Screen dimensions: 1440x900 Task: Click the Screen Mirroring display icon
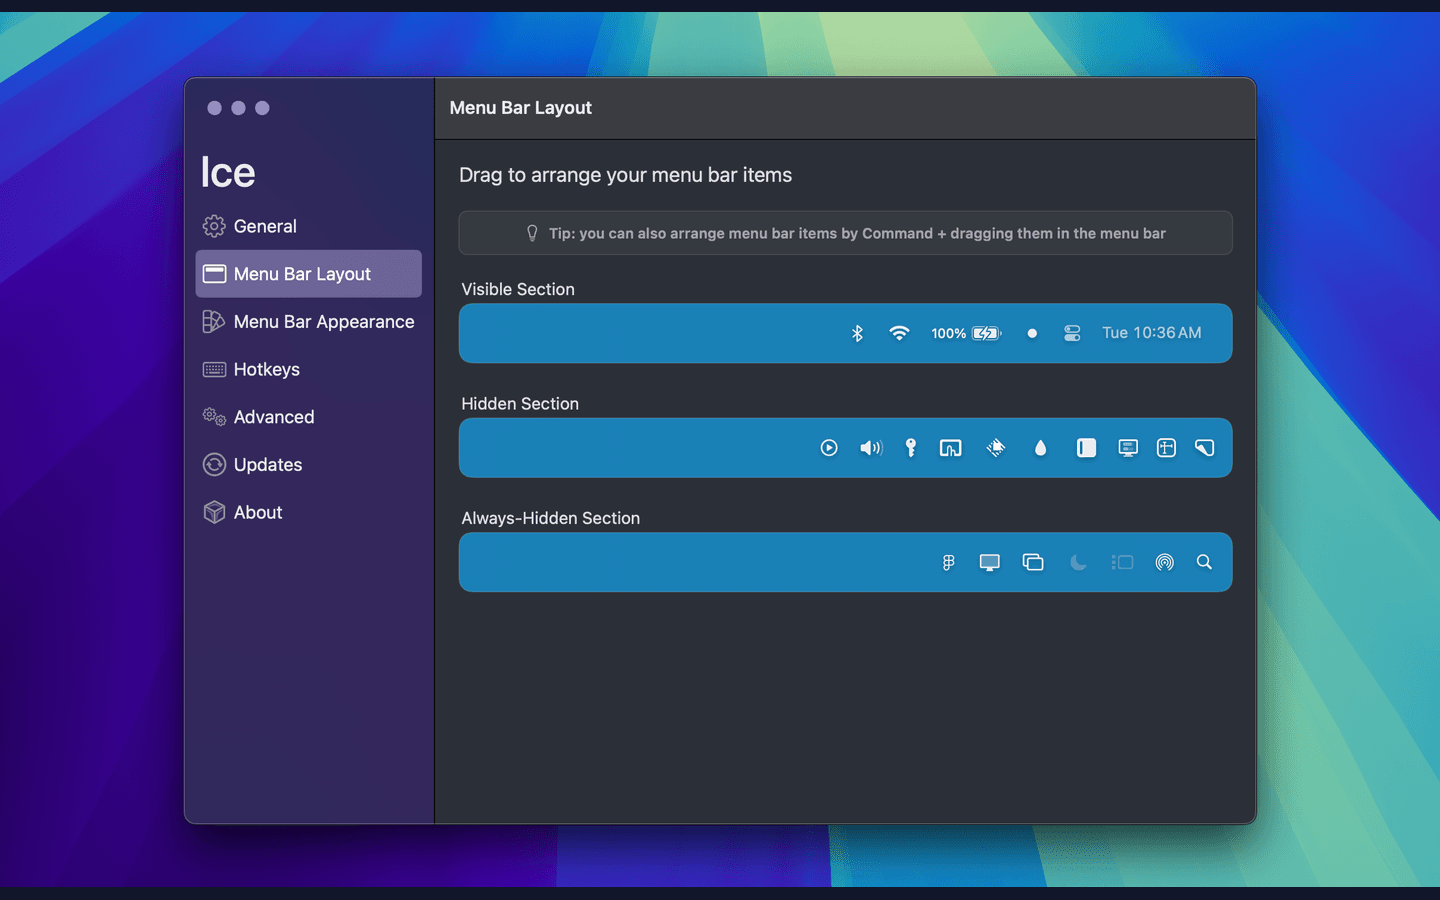(x=951, y=448)
